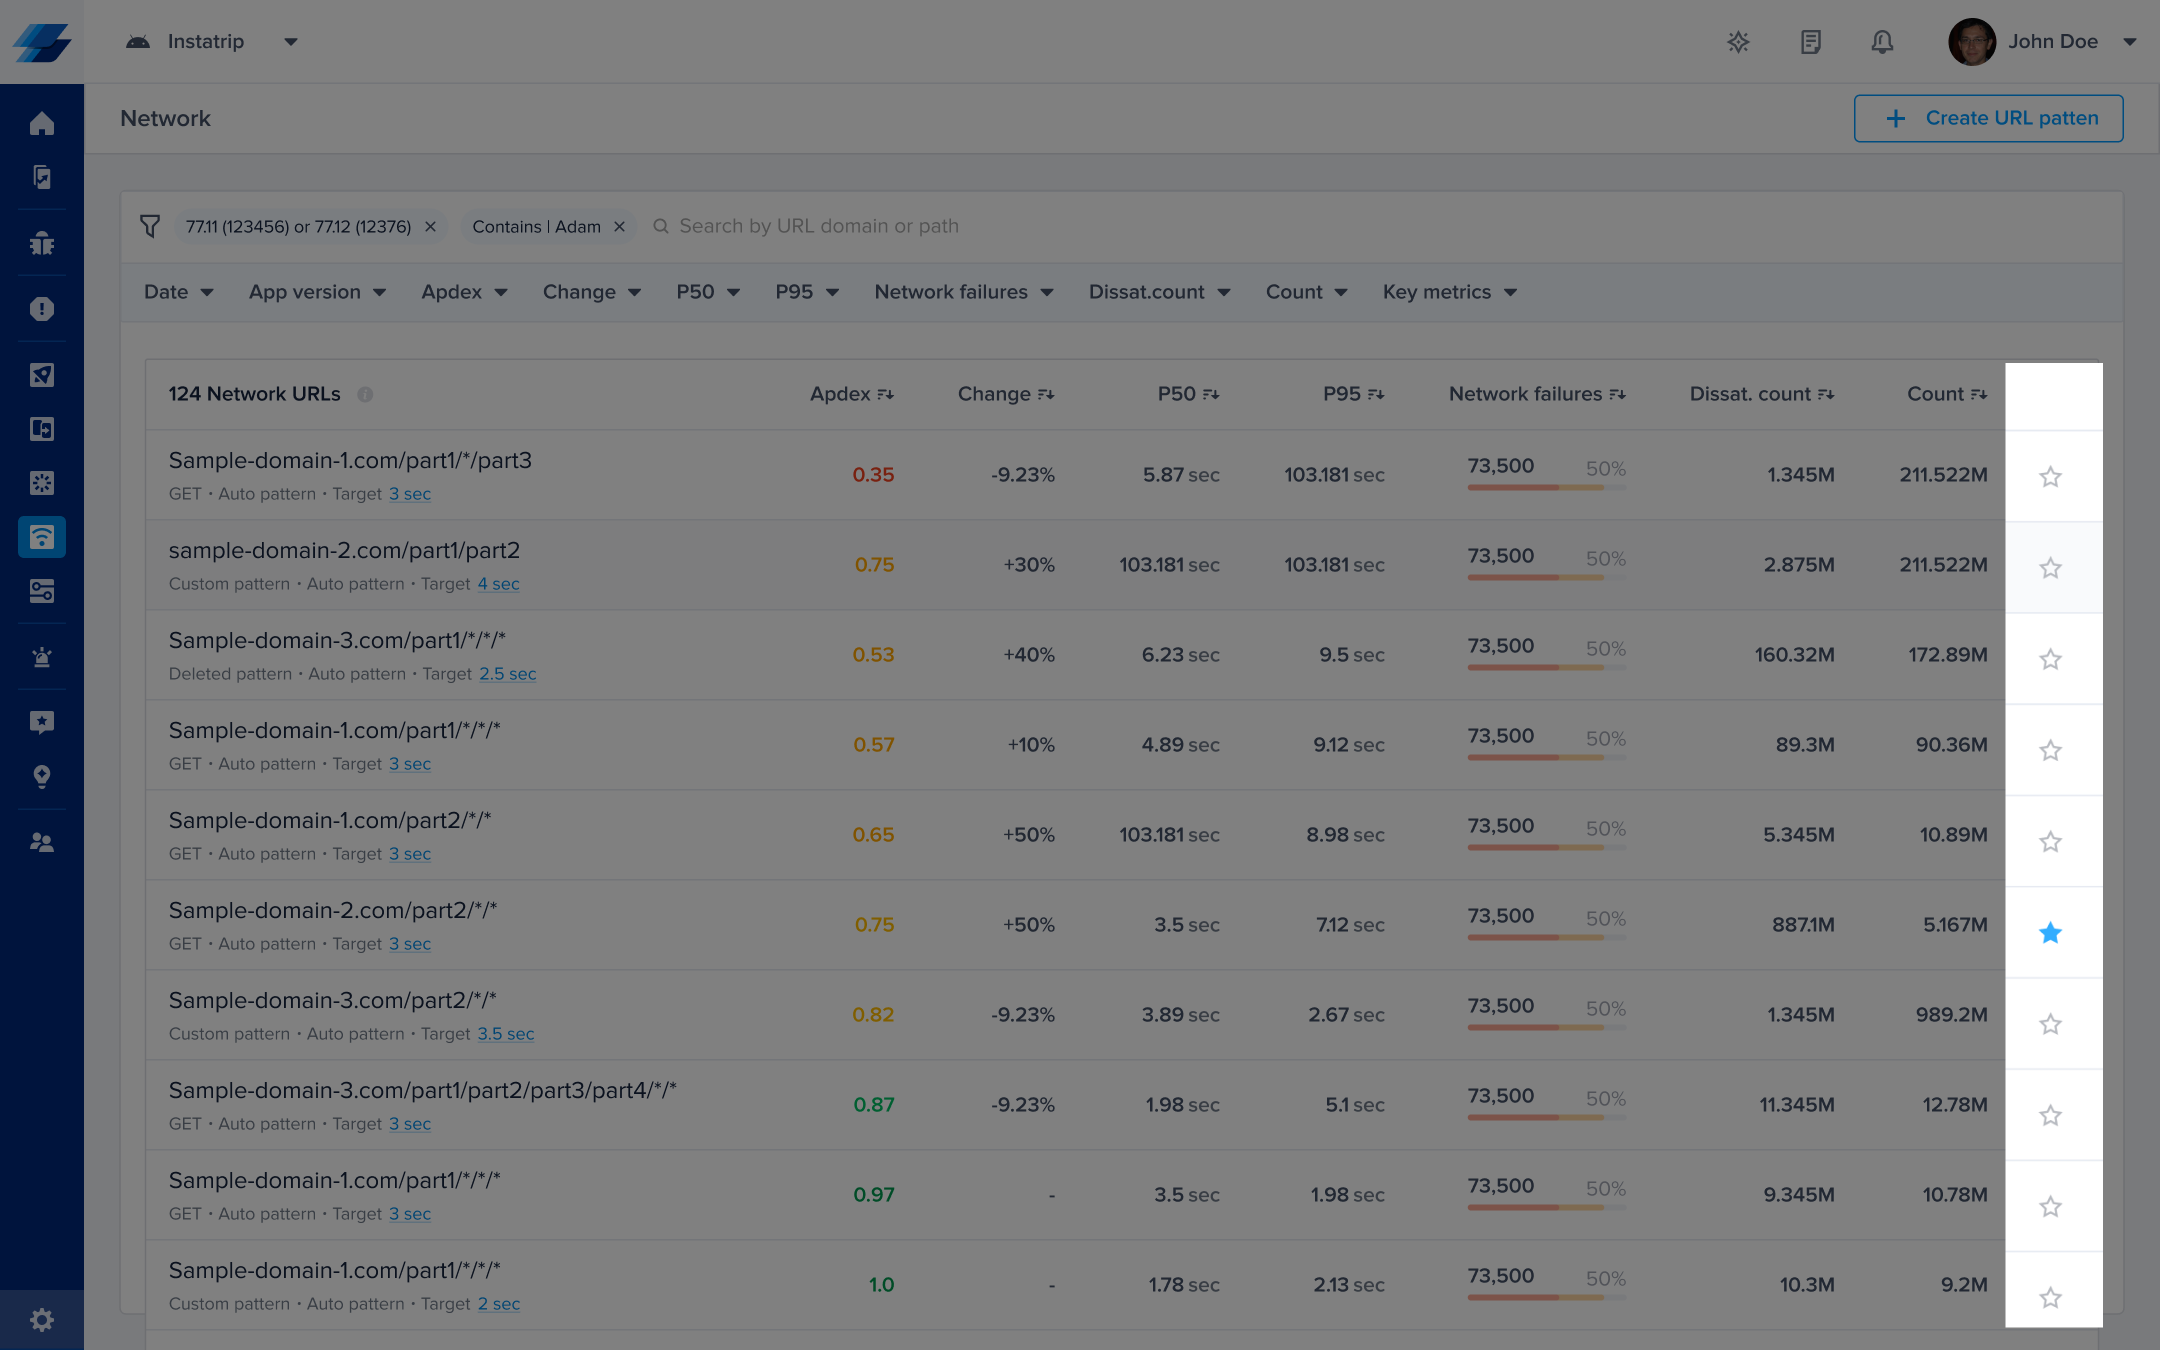Image resolution: width=2161 pixels, height=1351 pixels.
Task: Unstar the Sample-domain-2.com/part2/*/* row
Action: click(2050, 933)
